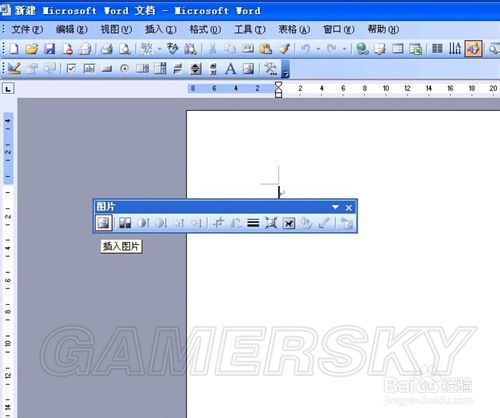The height and width of the screenshot is (418, 500).
Task: Open the Undo dropdown arrow
Action: tap(318, 49)
